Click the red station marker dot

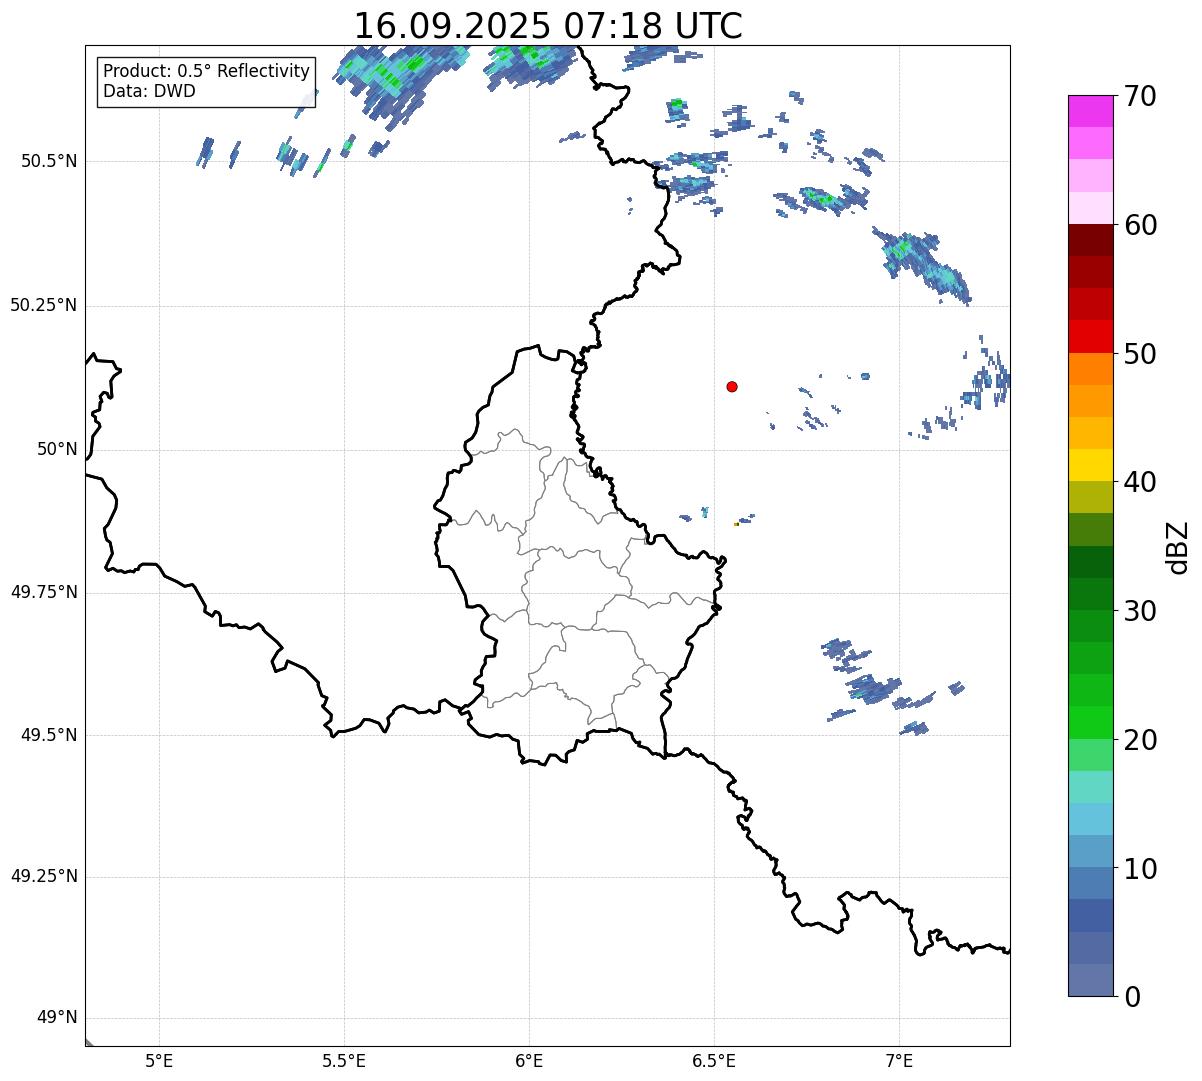coord(732,386)
